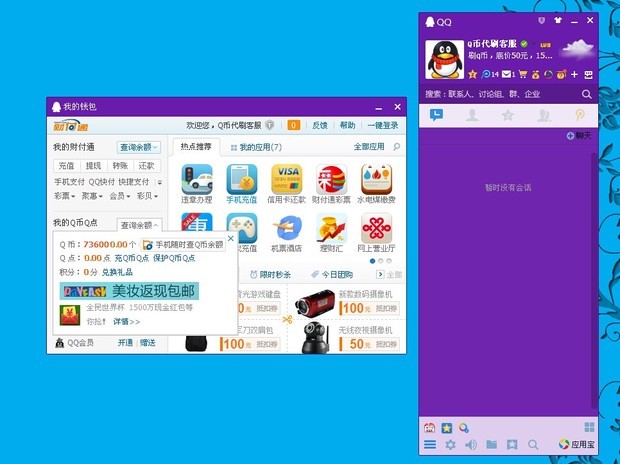The image size is (620, 464).
Task: Open the 理财汇 finance app
Action: click(x=331, y=233)
